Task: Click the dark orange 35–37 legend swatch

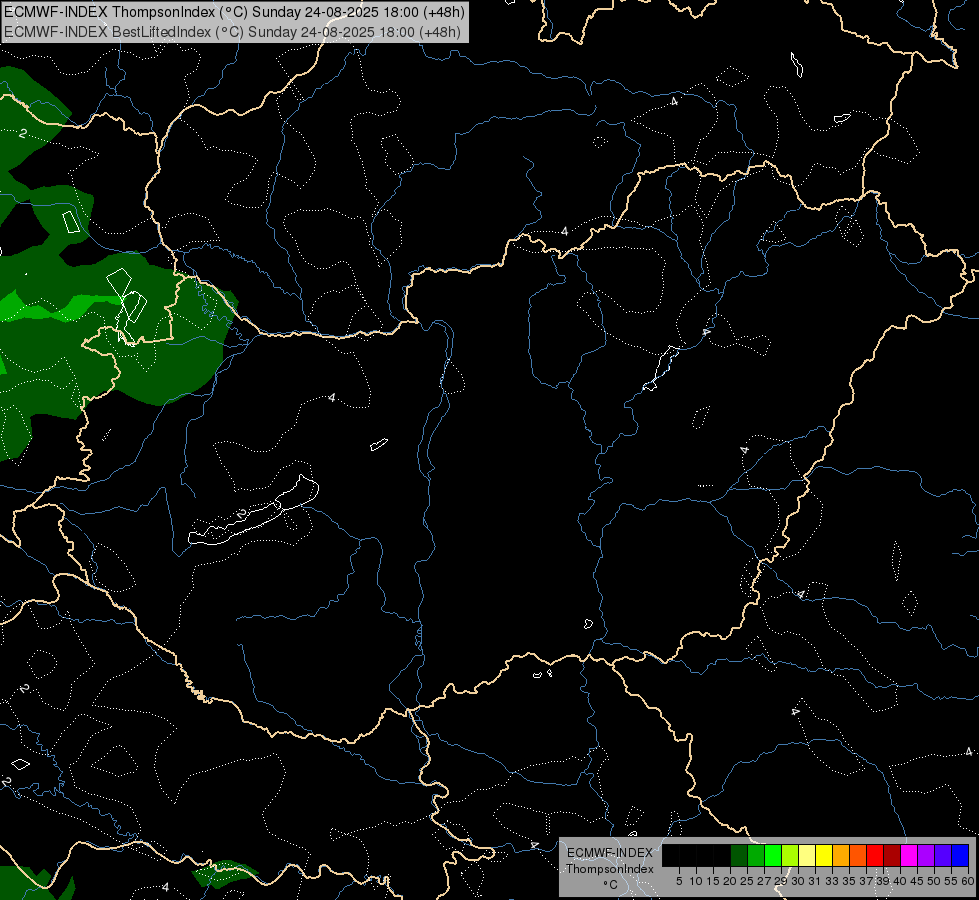Action: pos(858,856)
